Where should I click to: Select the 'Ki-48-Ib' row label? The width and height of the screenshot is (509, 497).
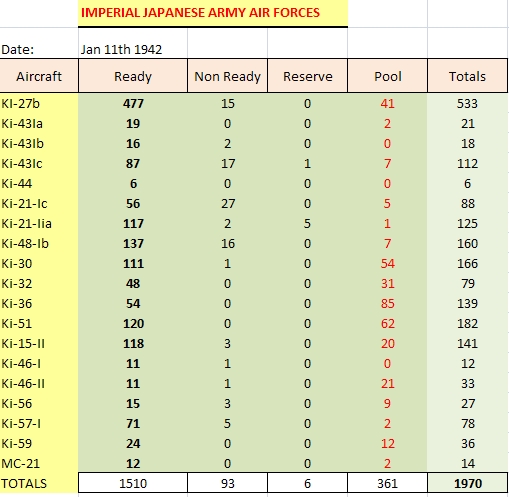39,244
